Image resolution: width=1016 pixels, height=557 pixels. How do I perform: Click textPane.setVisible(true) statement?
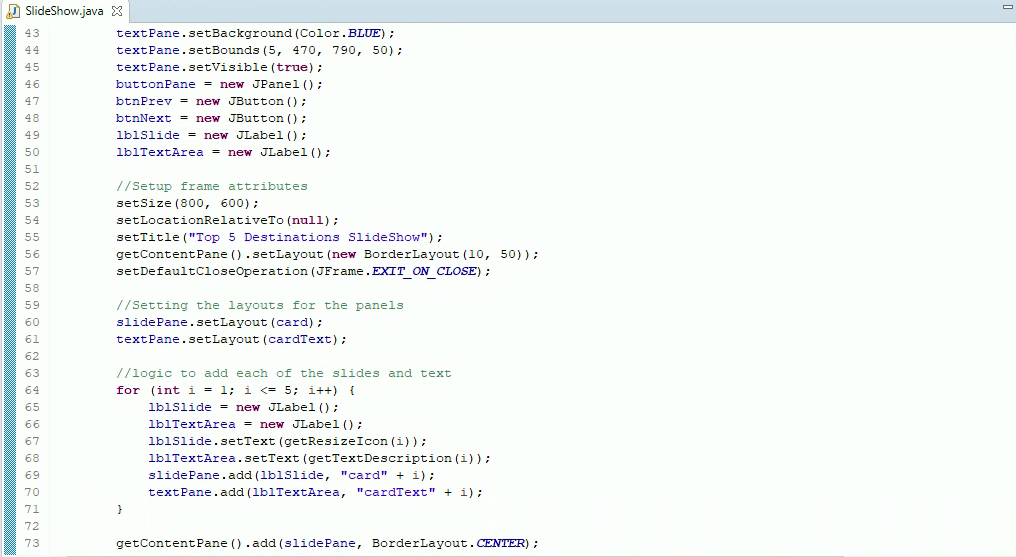tap(219, 67)
